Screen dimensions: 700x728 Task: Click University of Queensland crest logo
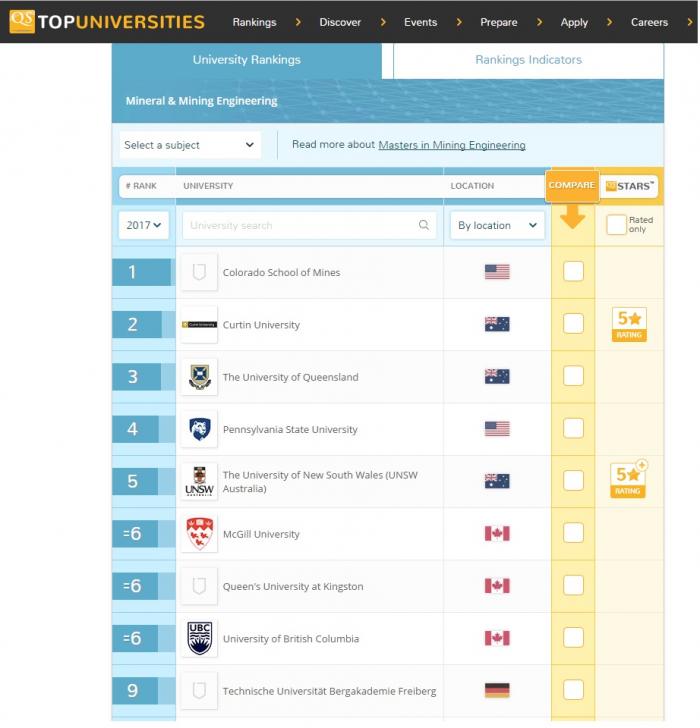[x=199, y=377]
